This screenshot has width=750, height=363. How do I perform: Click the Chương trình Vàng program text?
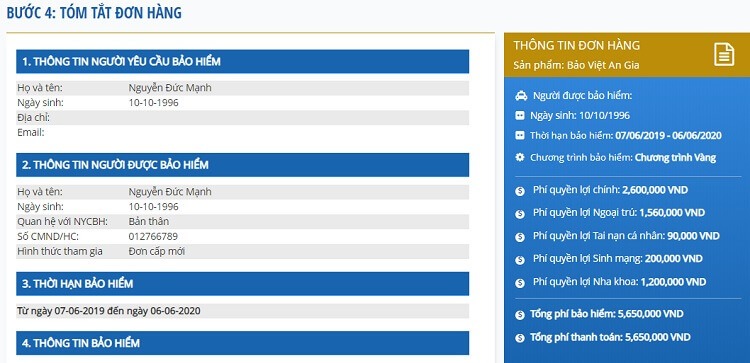pos(675,157)
